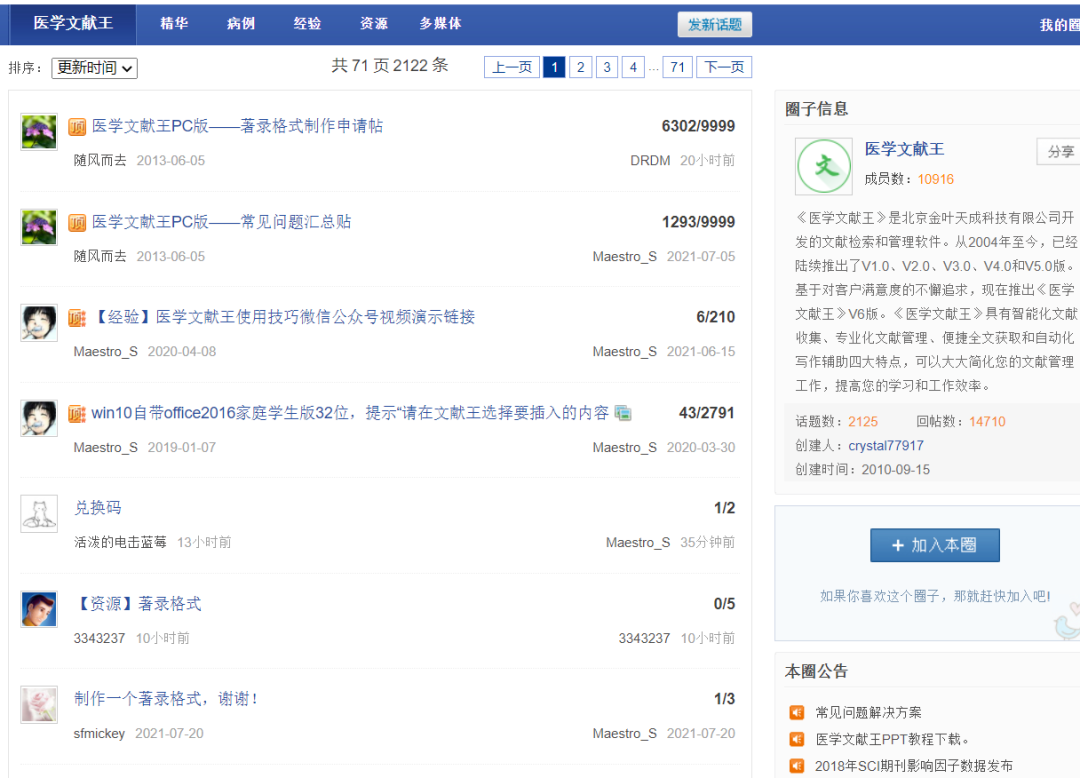Switch to the 资源 tab
Viewport: 1080px width, 778px height.
[x=374, y=23]
